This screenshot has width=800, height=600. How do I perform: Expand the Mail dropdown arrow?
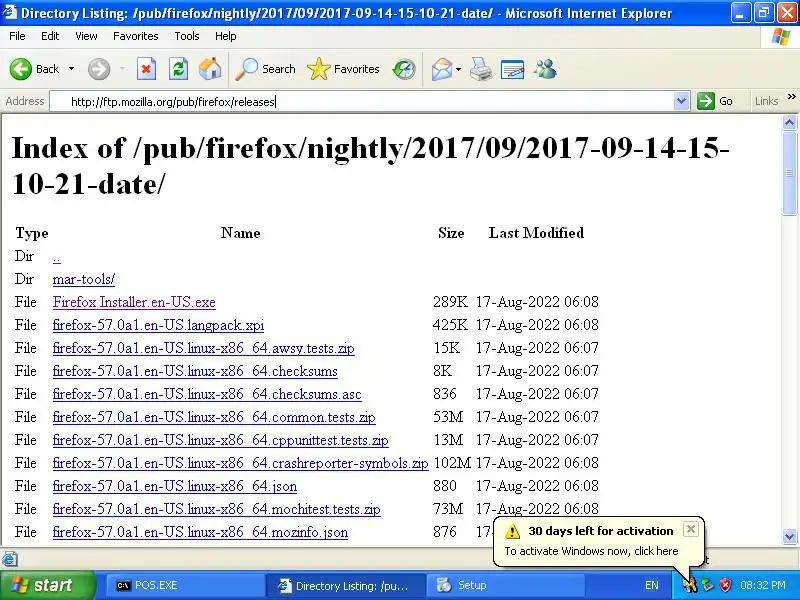point(458,69)
